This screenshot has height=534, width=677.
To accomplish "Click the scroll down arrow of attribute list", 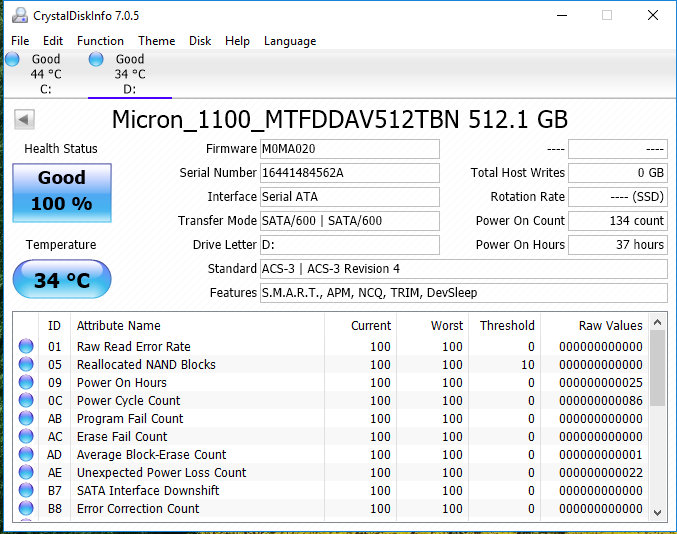I will click(x=658, y=512).
